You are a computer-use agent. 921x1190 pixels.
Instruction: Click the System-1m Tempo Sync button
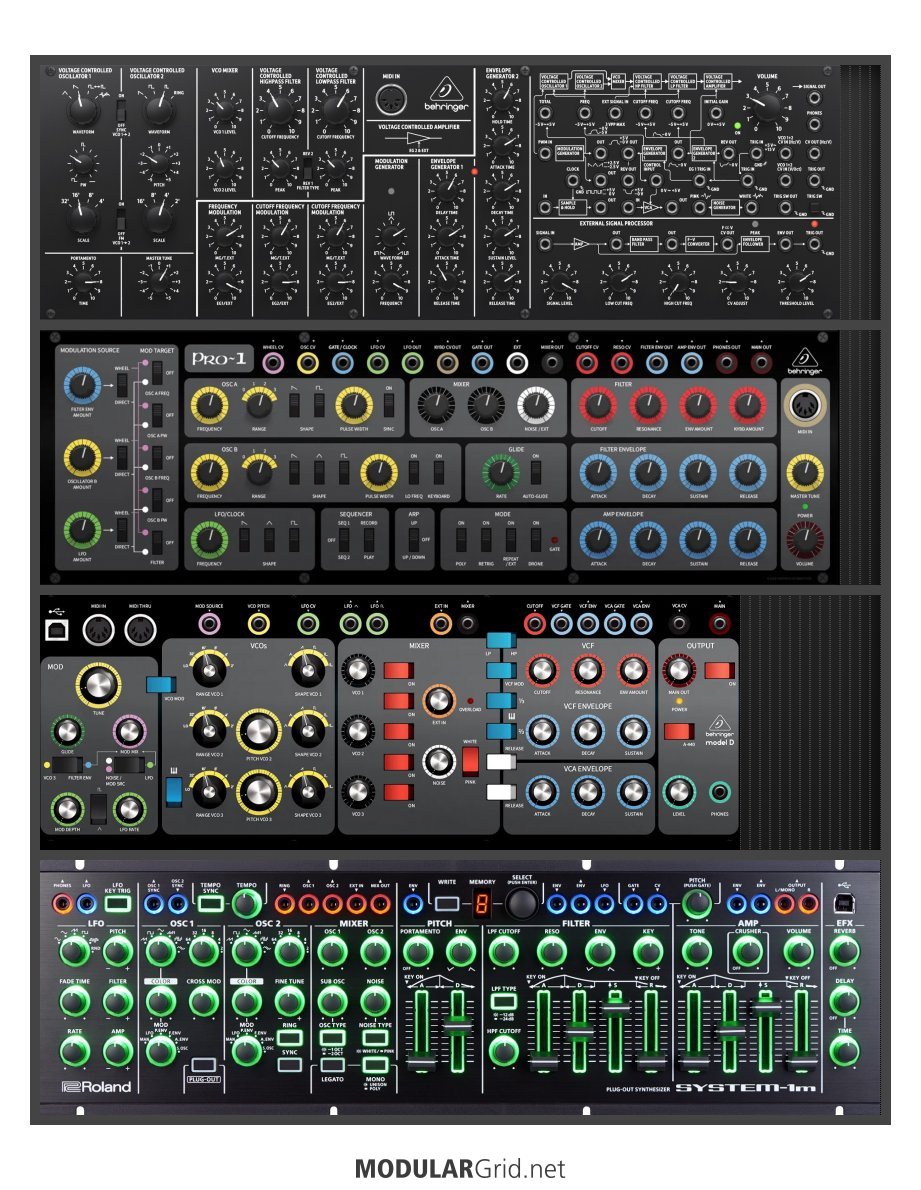point(210,903)
